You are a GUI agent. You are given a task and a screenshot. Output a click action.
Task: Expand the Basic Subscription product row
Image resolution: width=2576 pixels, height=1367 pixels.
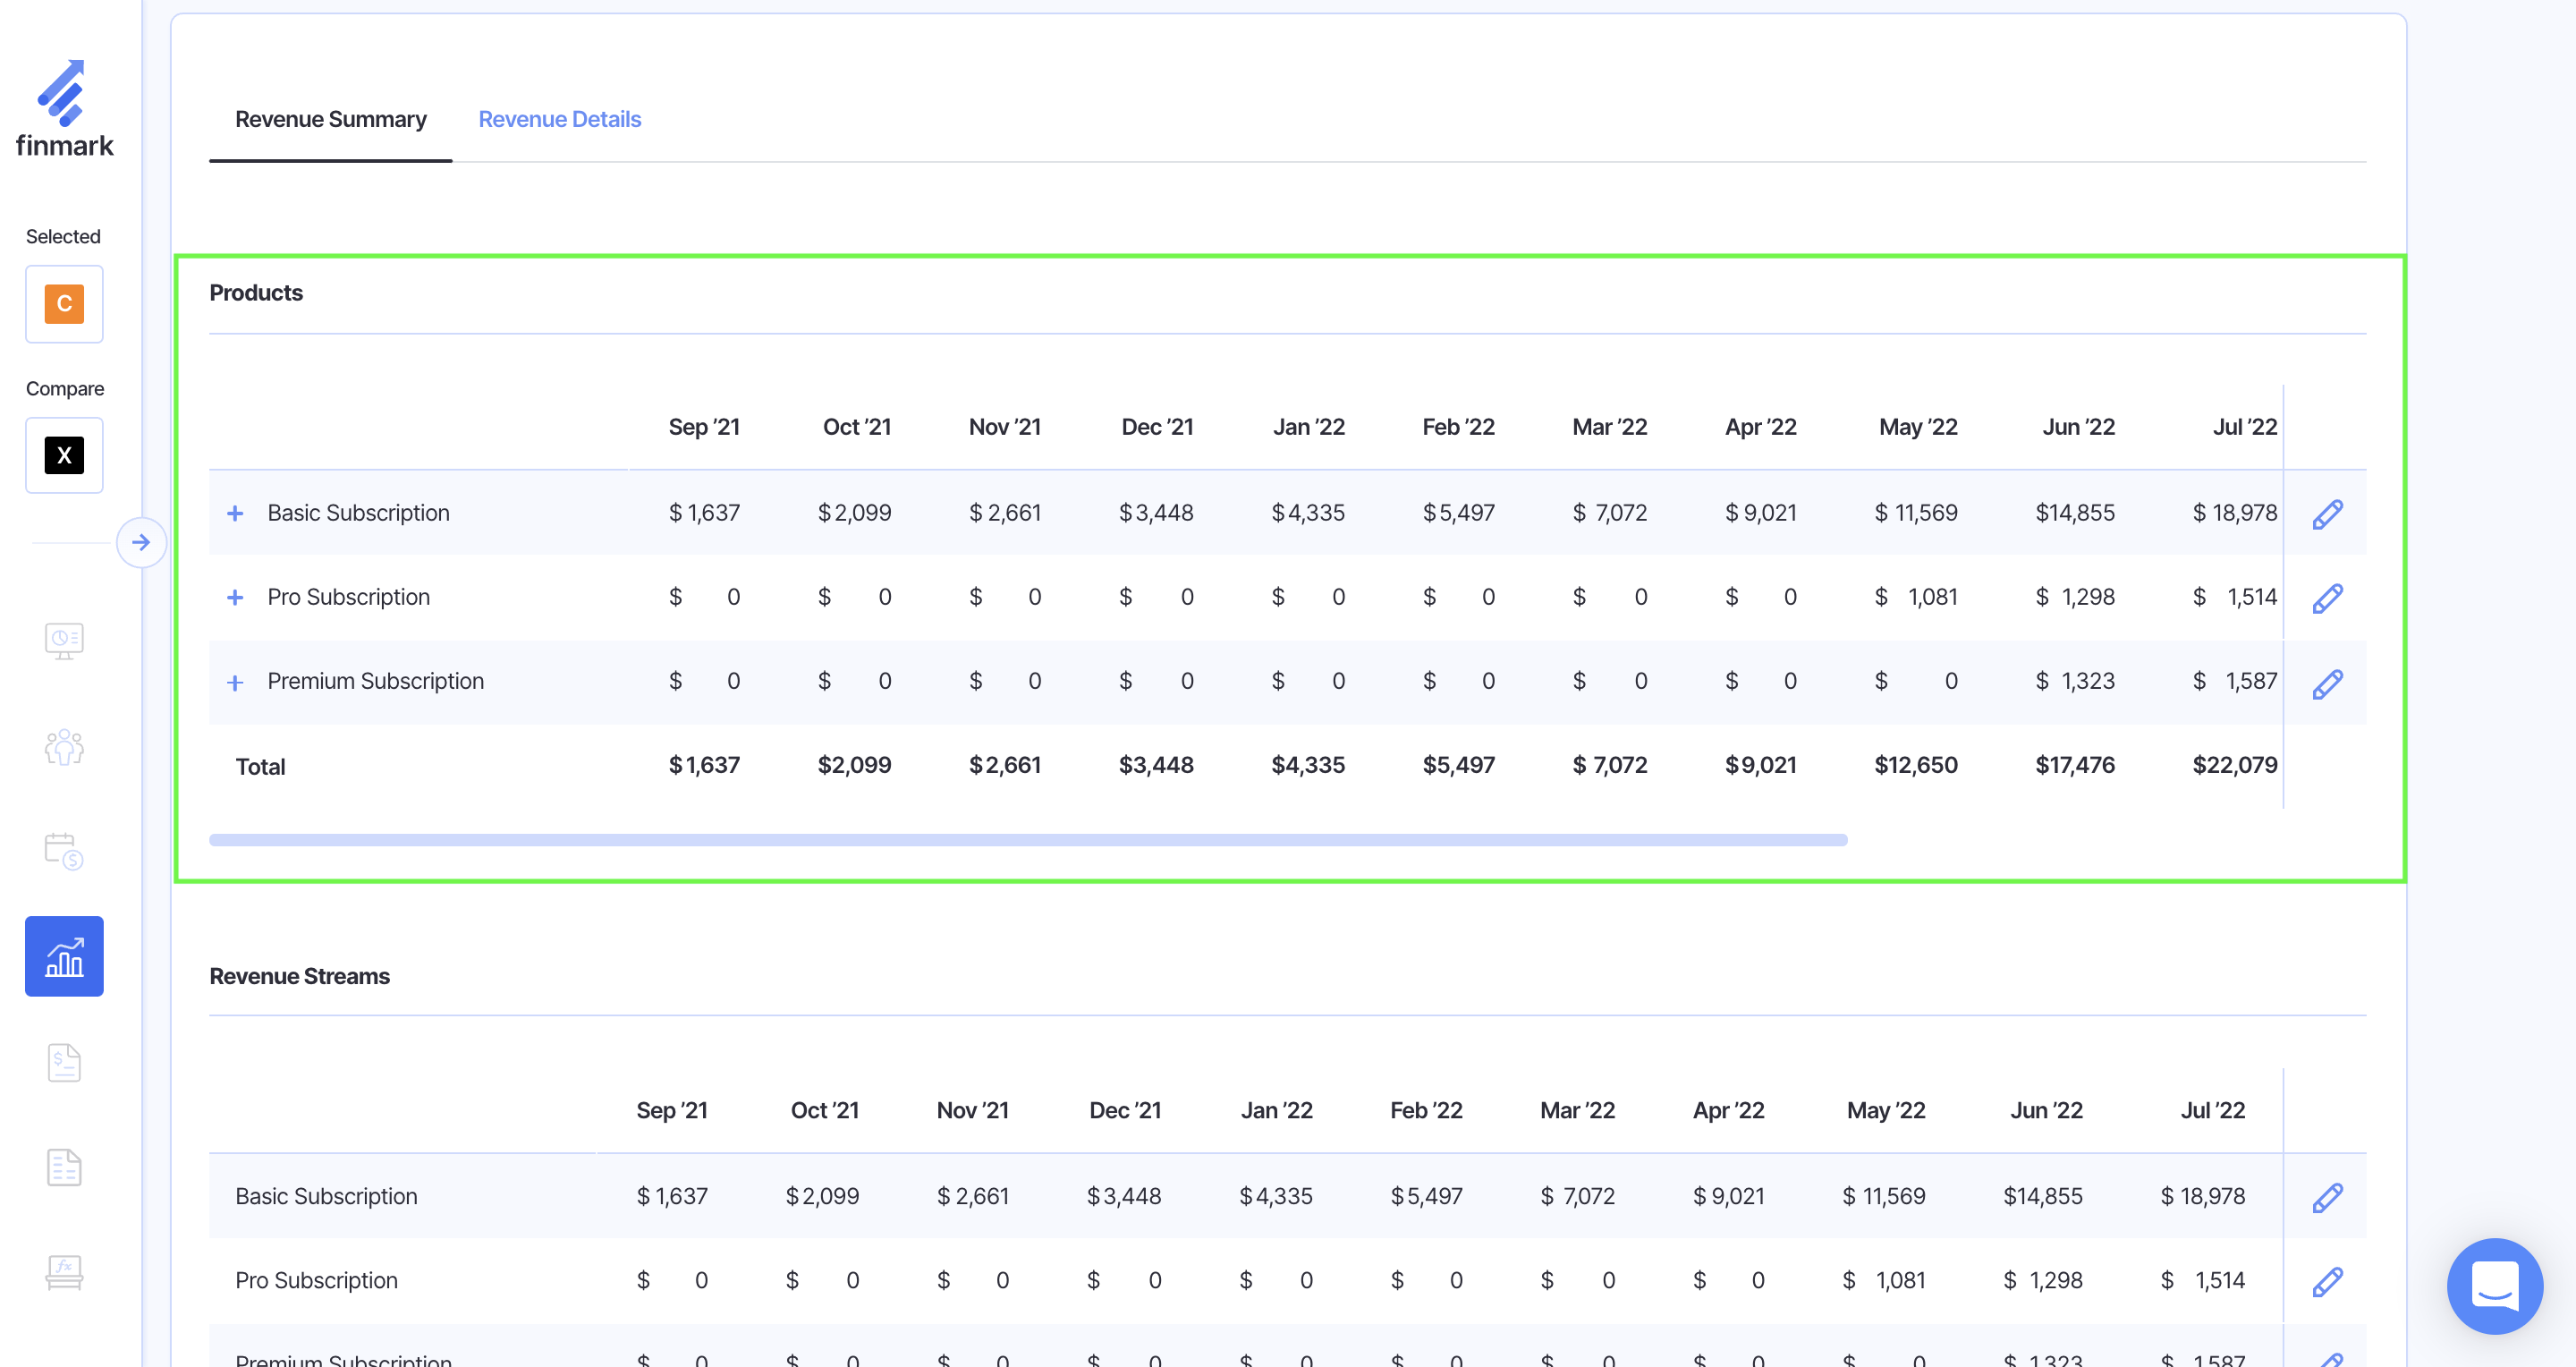coord(235,513)
